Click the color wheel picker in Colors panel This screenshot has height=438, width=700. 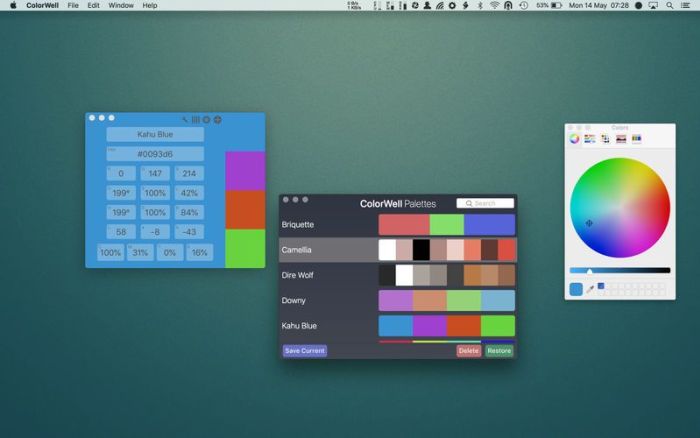pyautogui.click(x=620, y=208)
